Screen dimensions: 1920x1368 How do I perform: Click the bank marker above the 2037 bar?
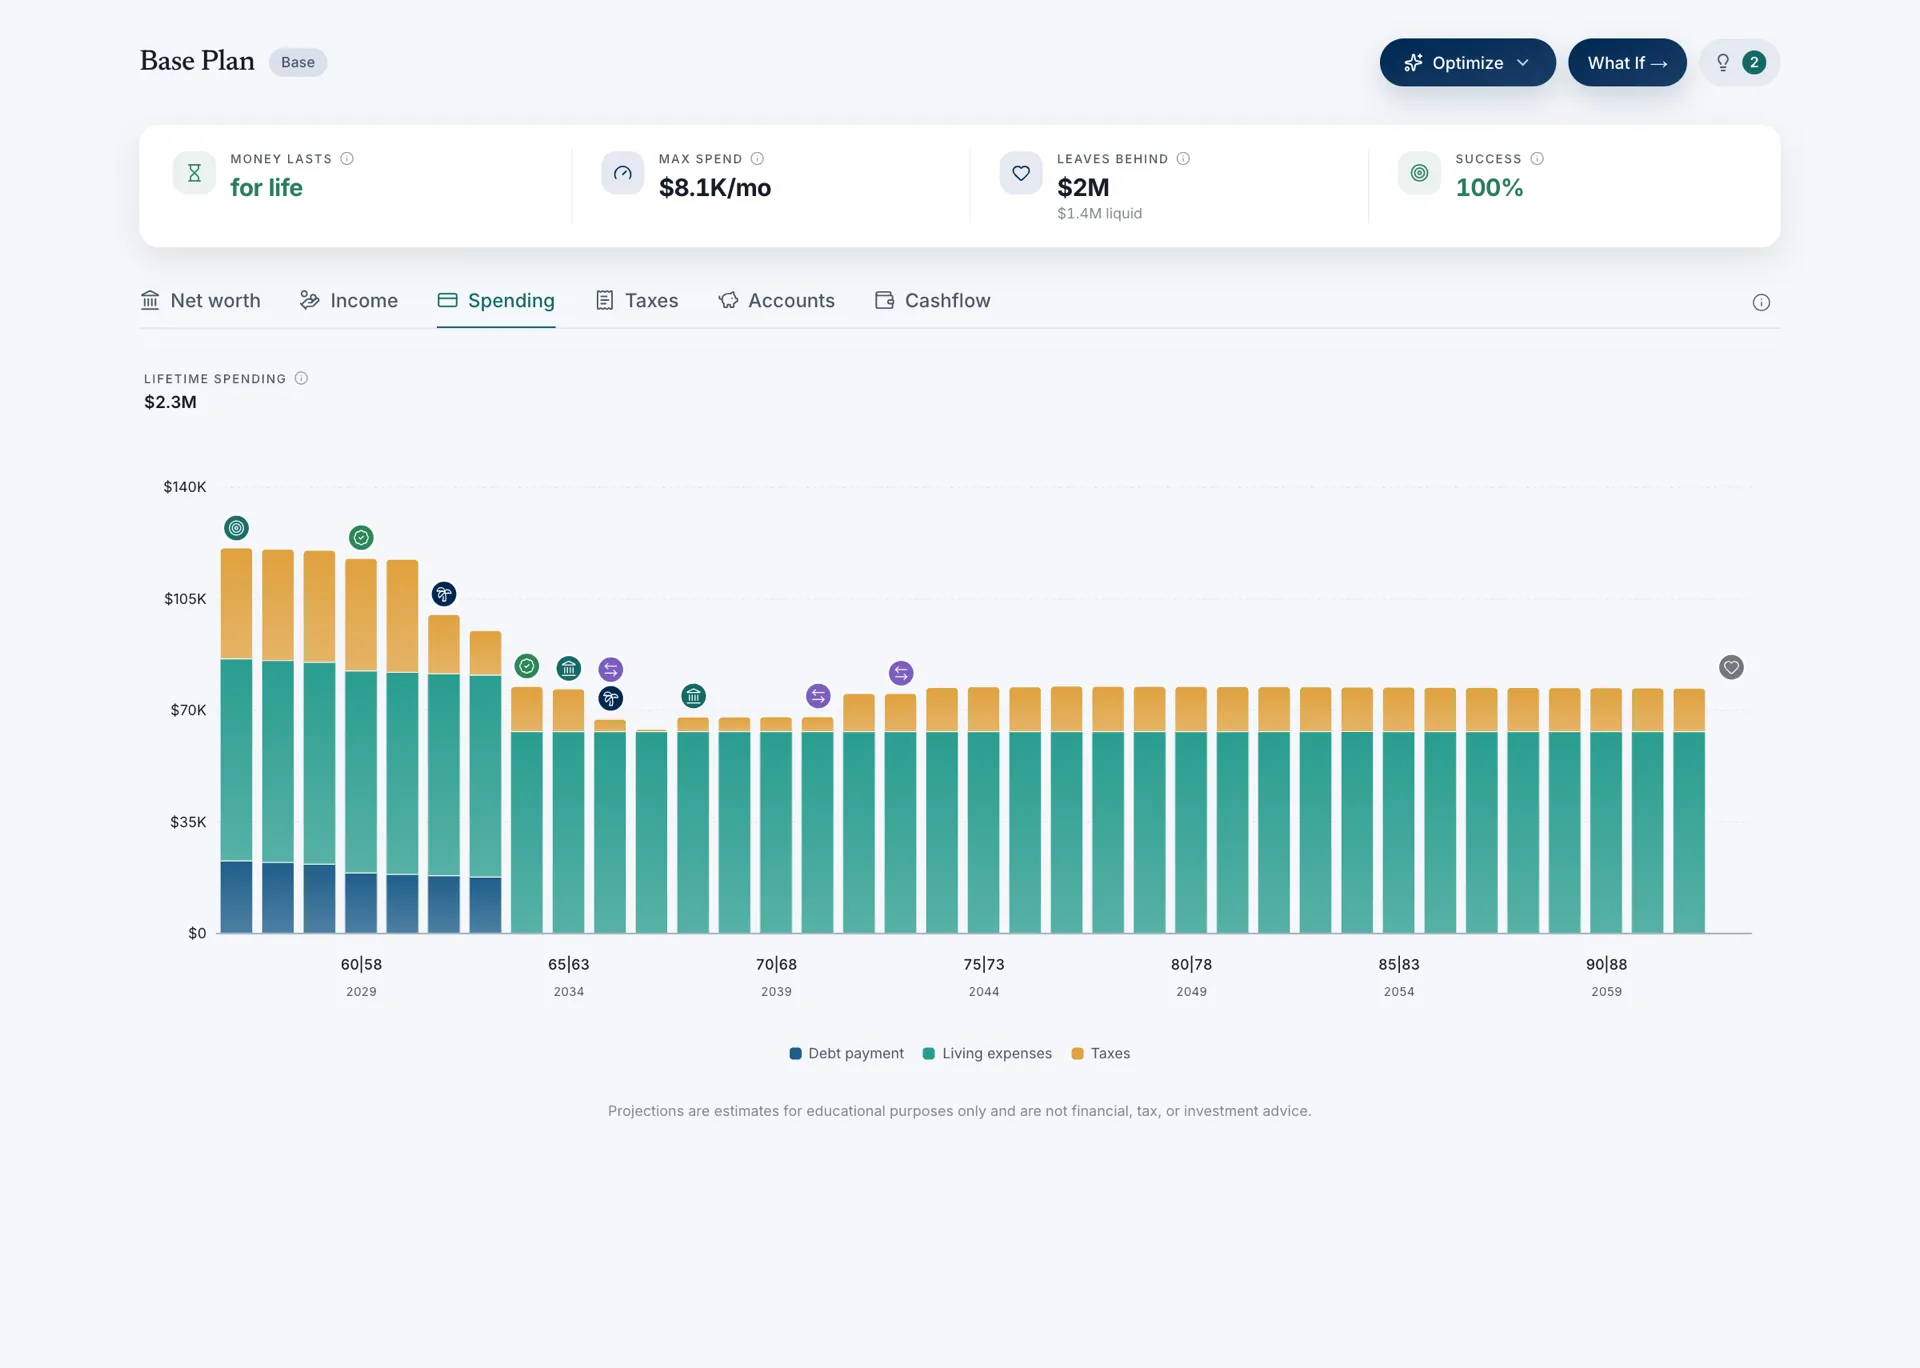click(x=693, y=695)
